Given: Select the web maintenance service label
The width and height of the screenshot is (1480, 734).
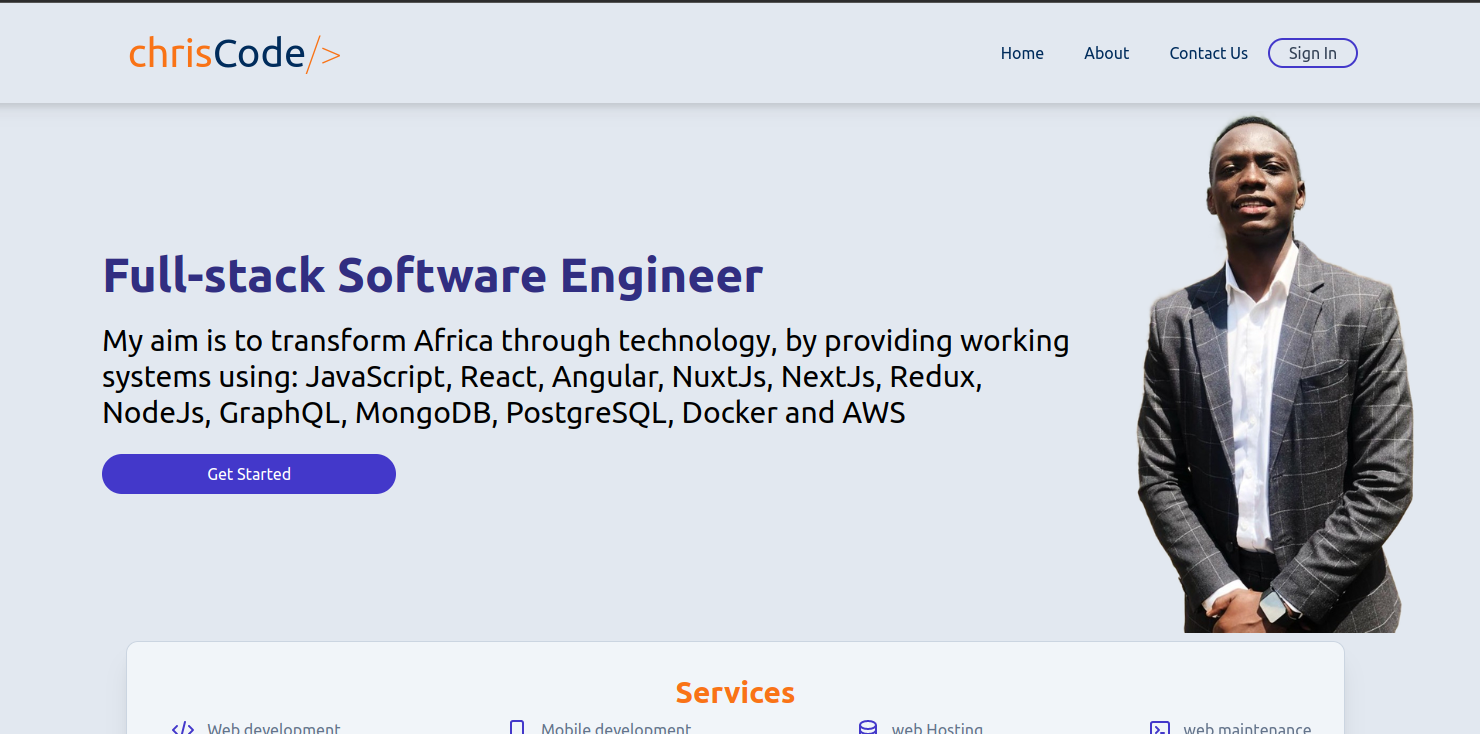Looking at the screenshot, I should pyautogui.click(x=1247, y=728).
